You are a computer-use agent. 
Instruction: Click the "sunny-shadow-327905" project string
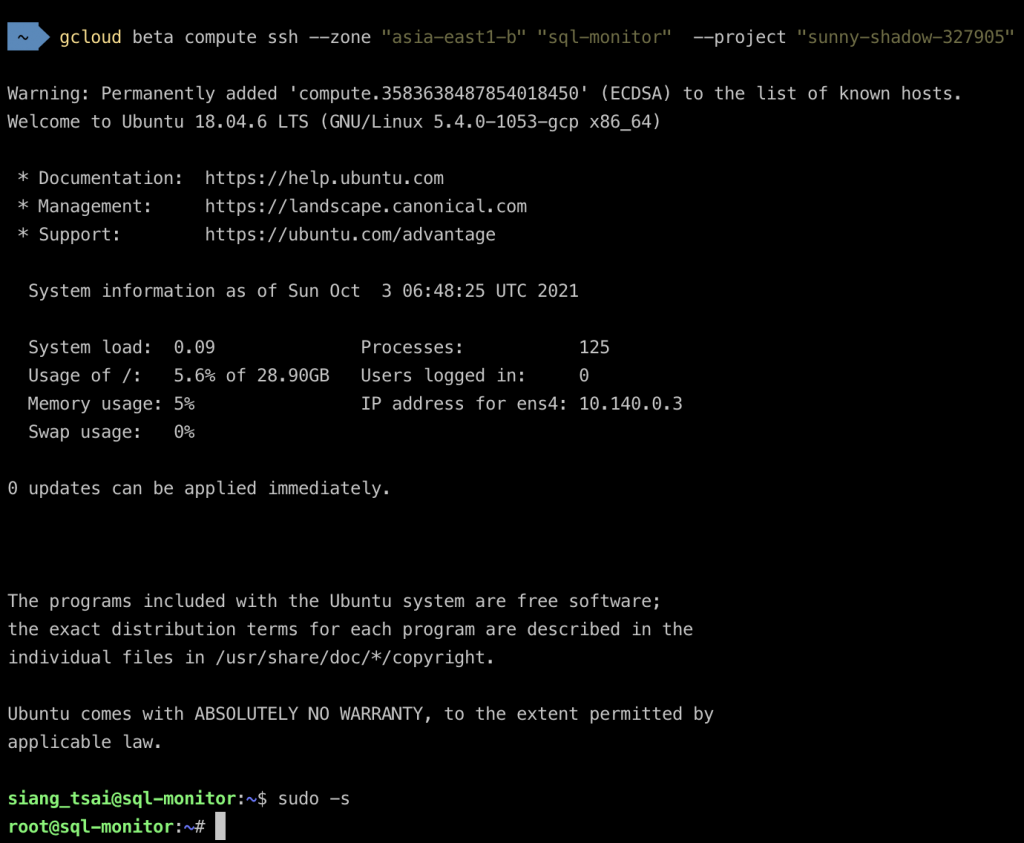pos(905,37)
